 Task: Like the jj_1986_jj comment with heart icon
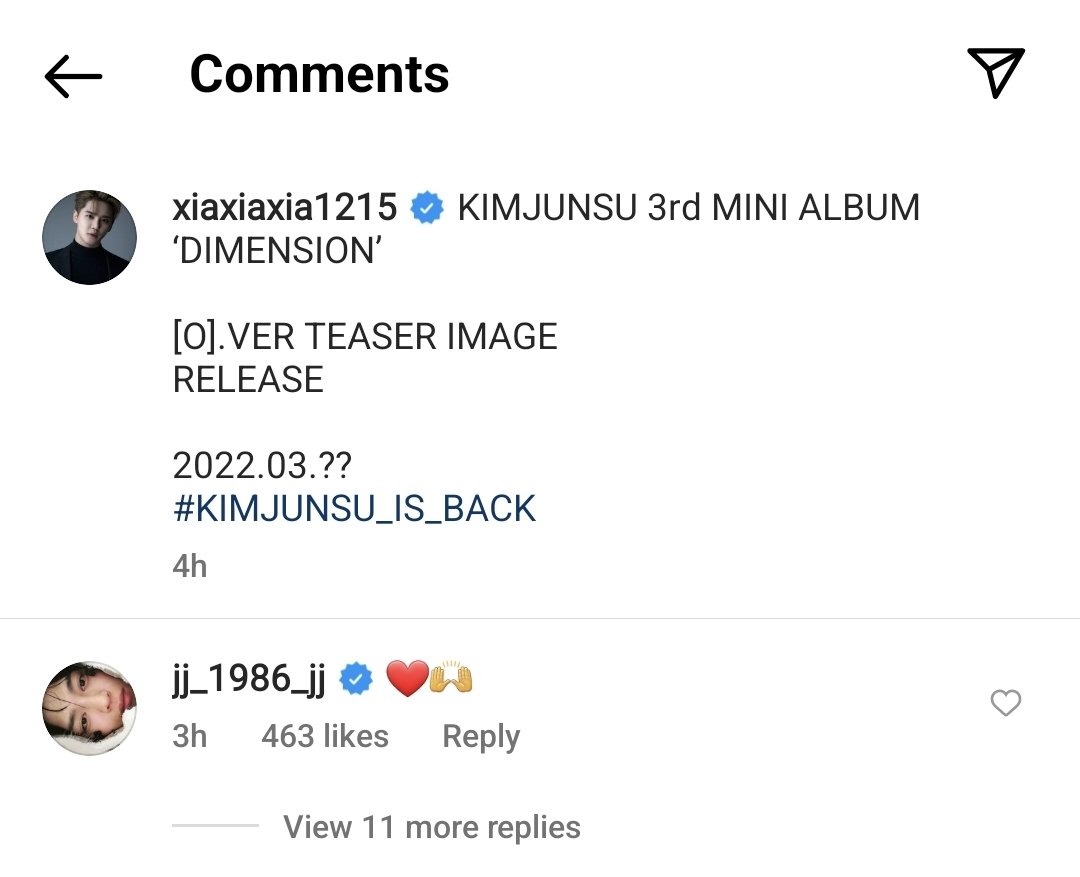(x=1005, y=703)
